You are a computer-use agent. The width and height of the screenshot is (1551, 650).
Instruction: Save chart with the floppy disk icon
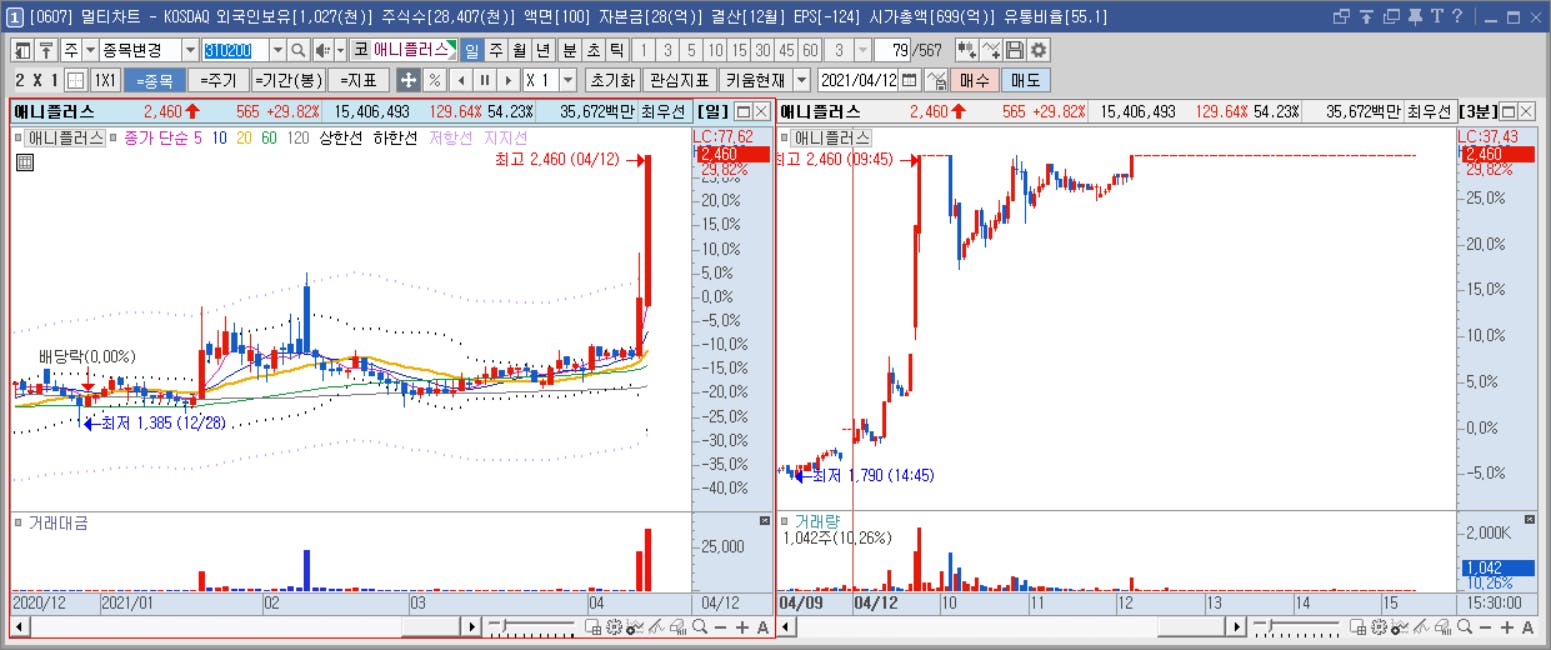pos(1015,50)
